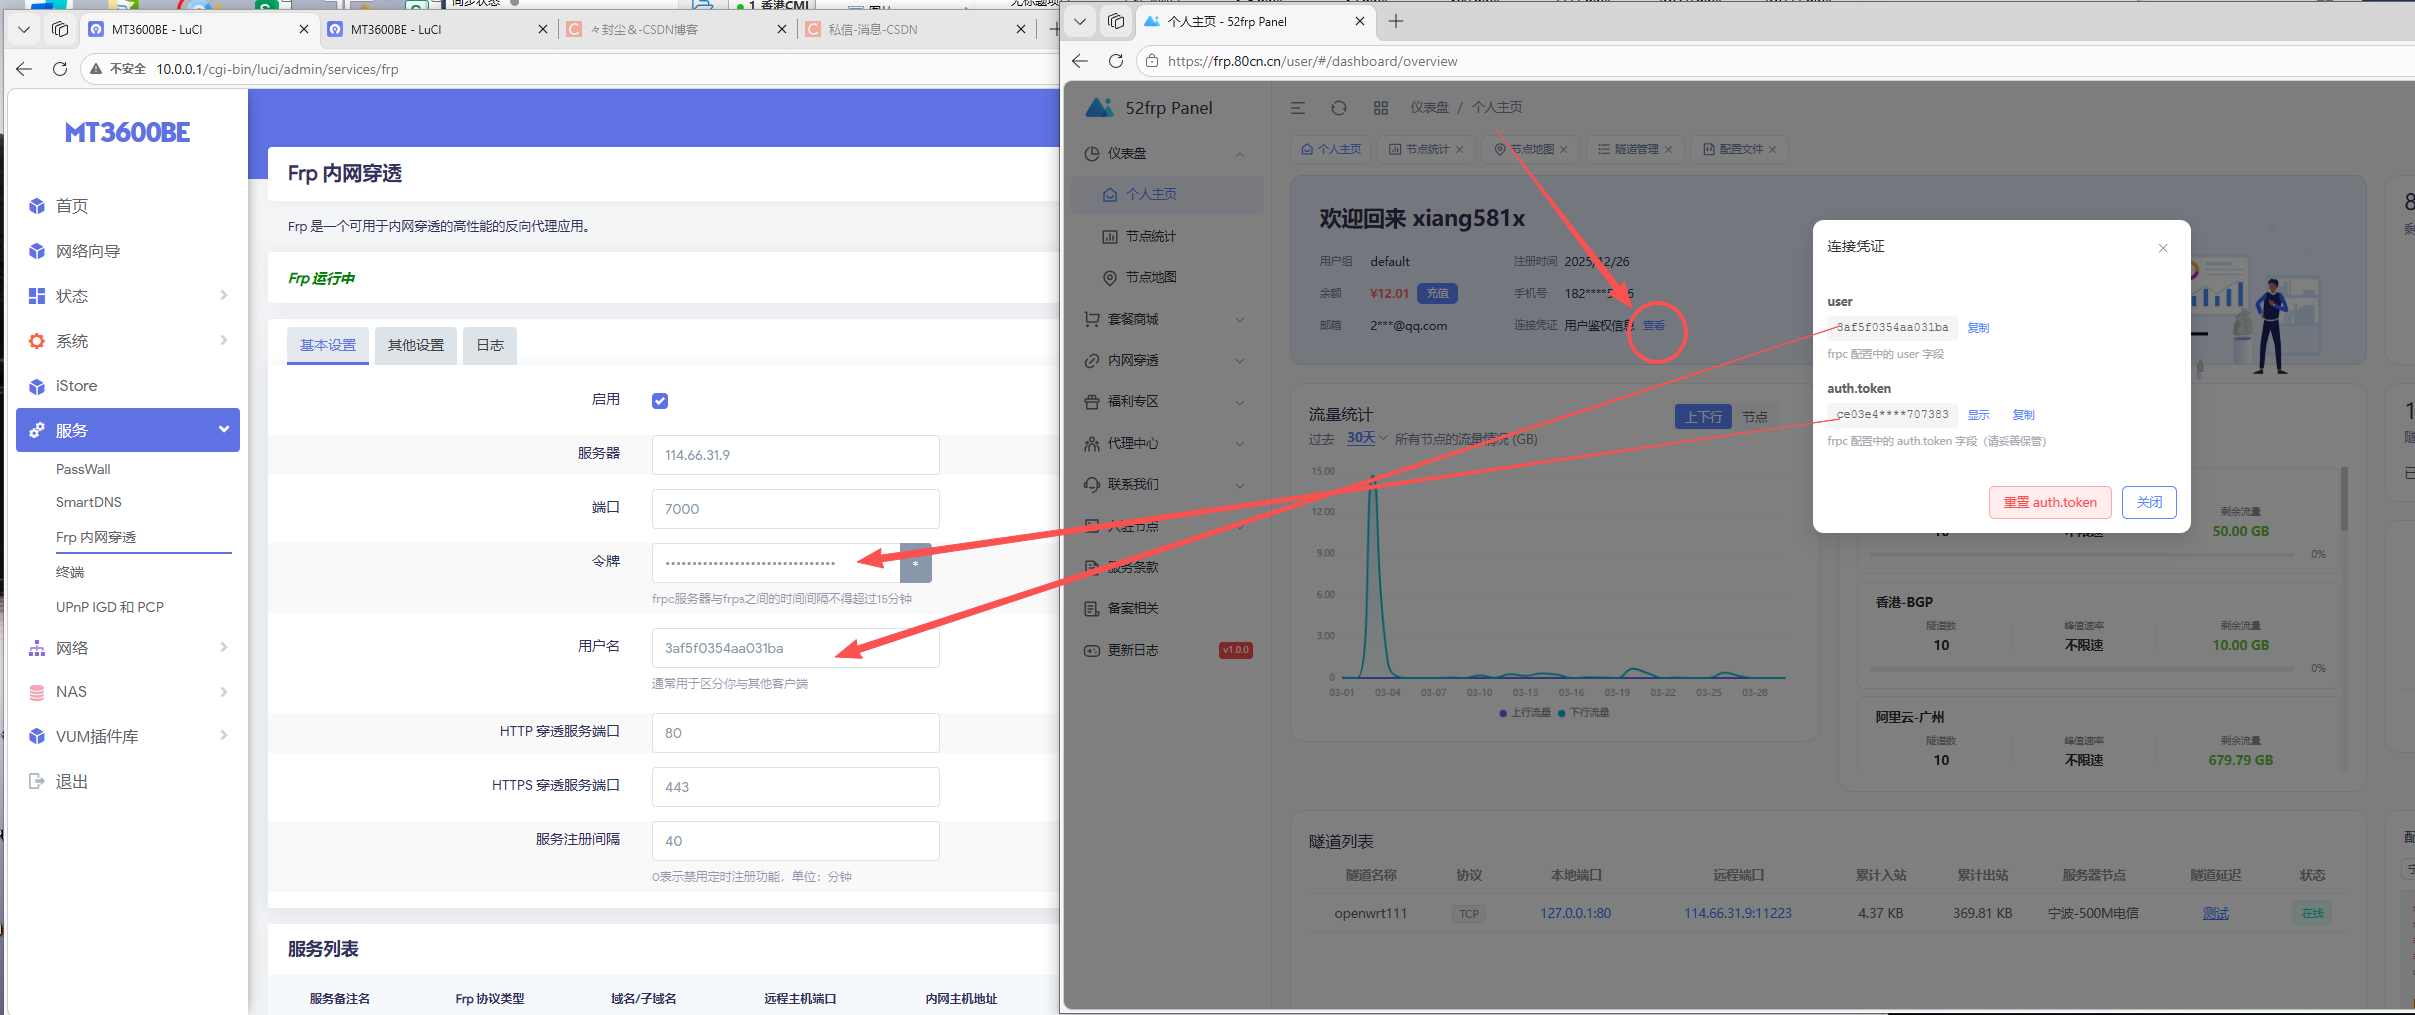The width and height of the screenshot is (2415, 1015).
Task: Click the four-squares grid icon in 52frp header
Action: pos(1381,108)
